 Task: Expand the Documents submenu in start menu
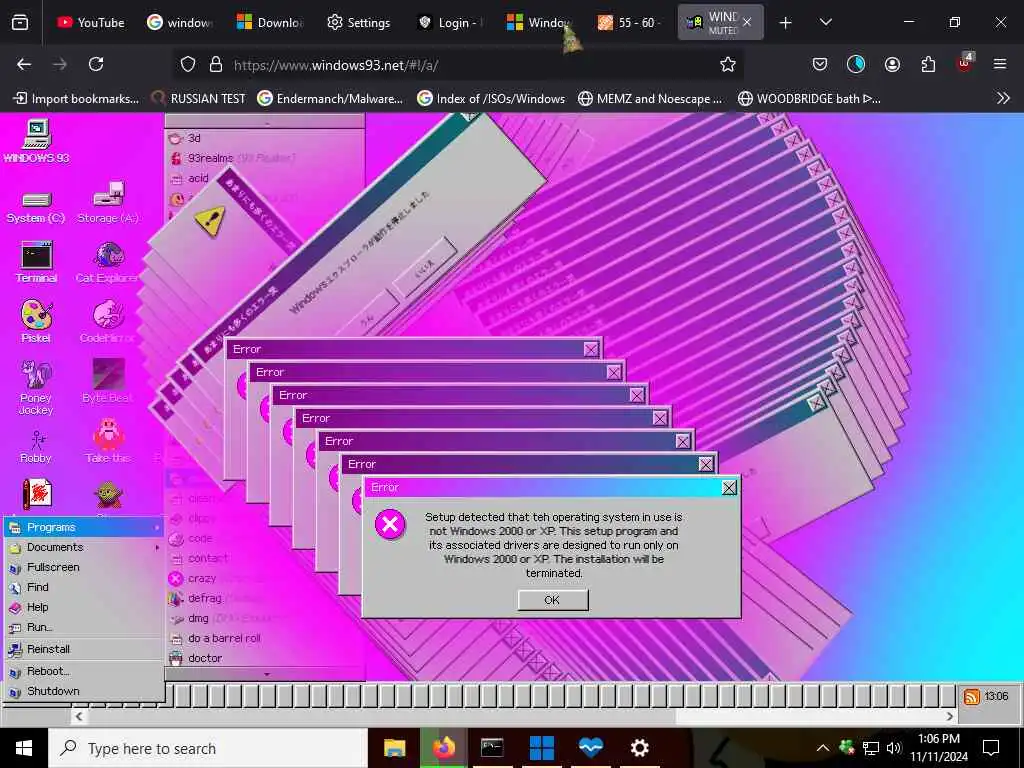click(x=84, y=547)
